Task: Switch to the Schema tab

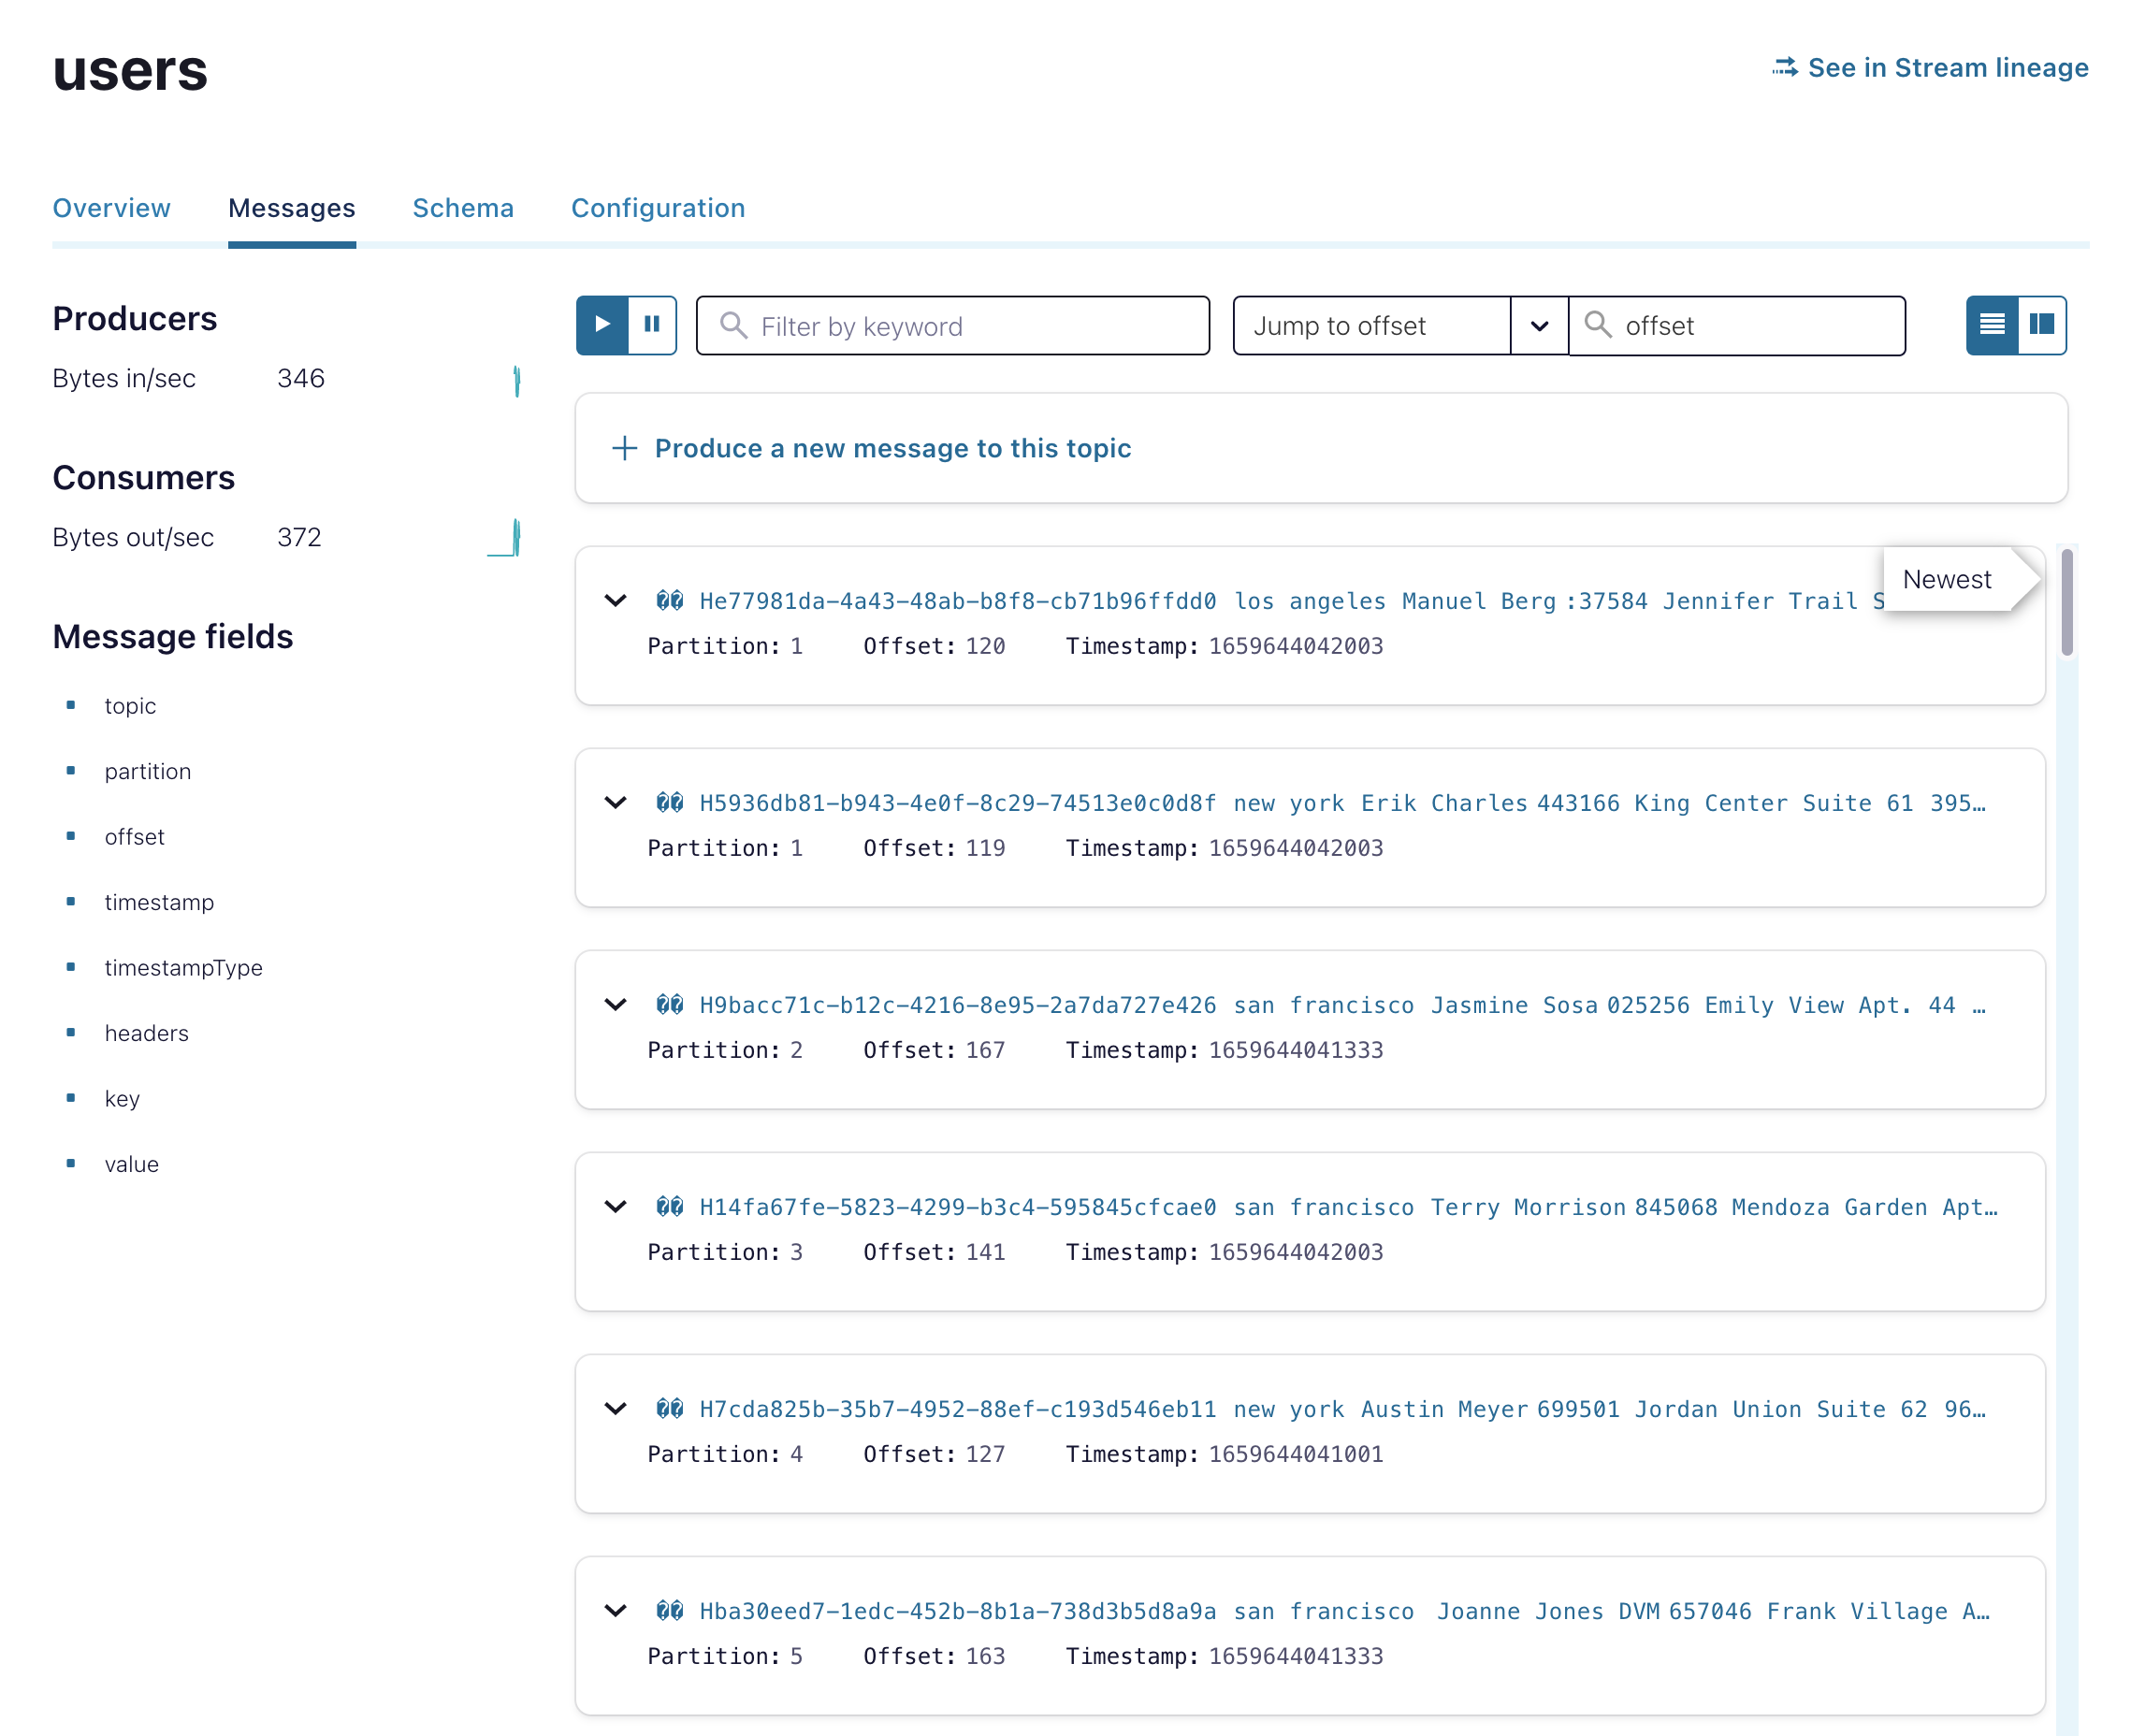Action: click(463, 208)
